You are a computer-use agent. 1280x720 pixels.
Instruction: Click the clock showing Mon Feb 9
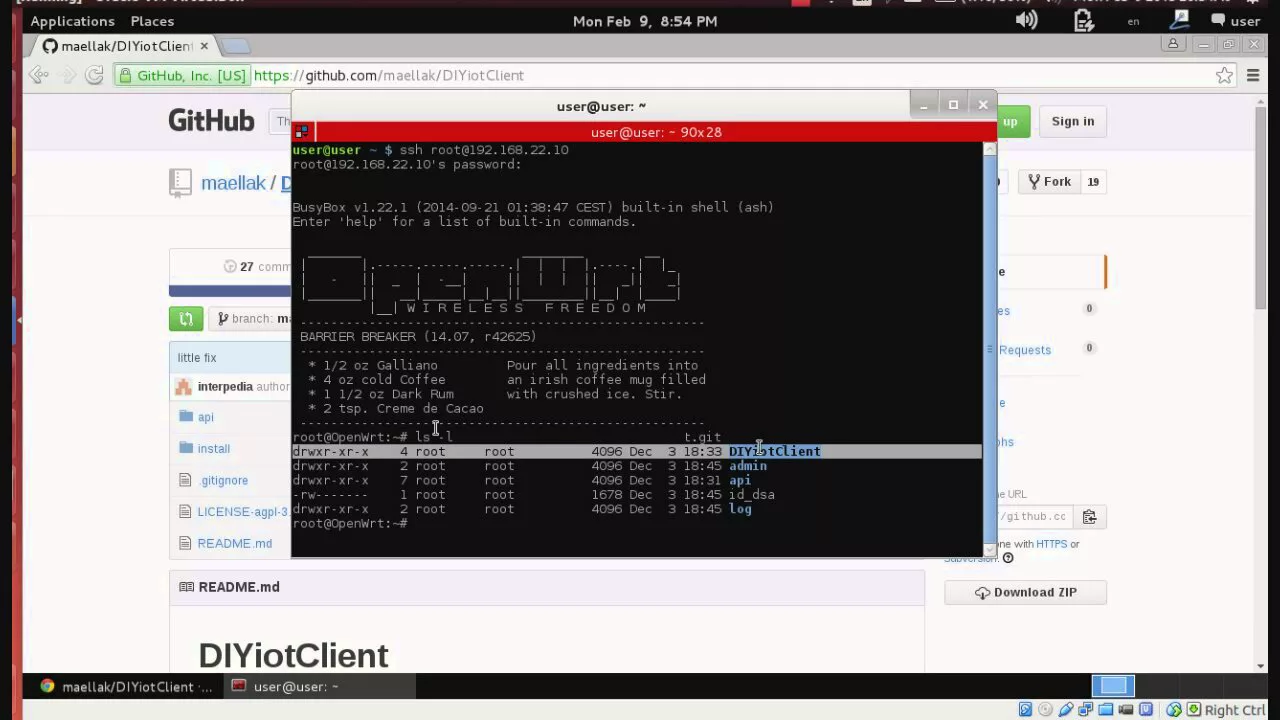(x=644, y=21)
